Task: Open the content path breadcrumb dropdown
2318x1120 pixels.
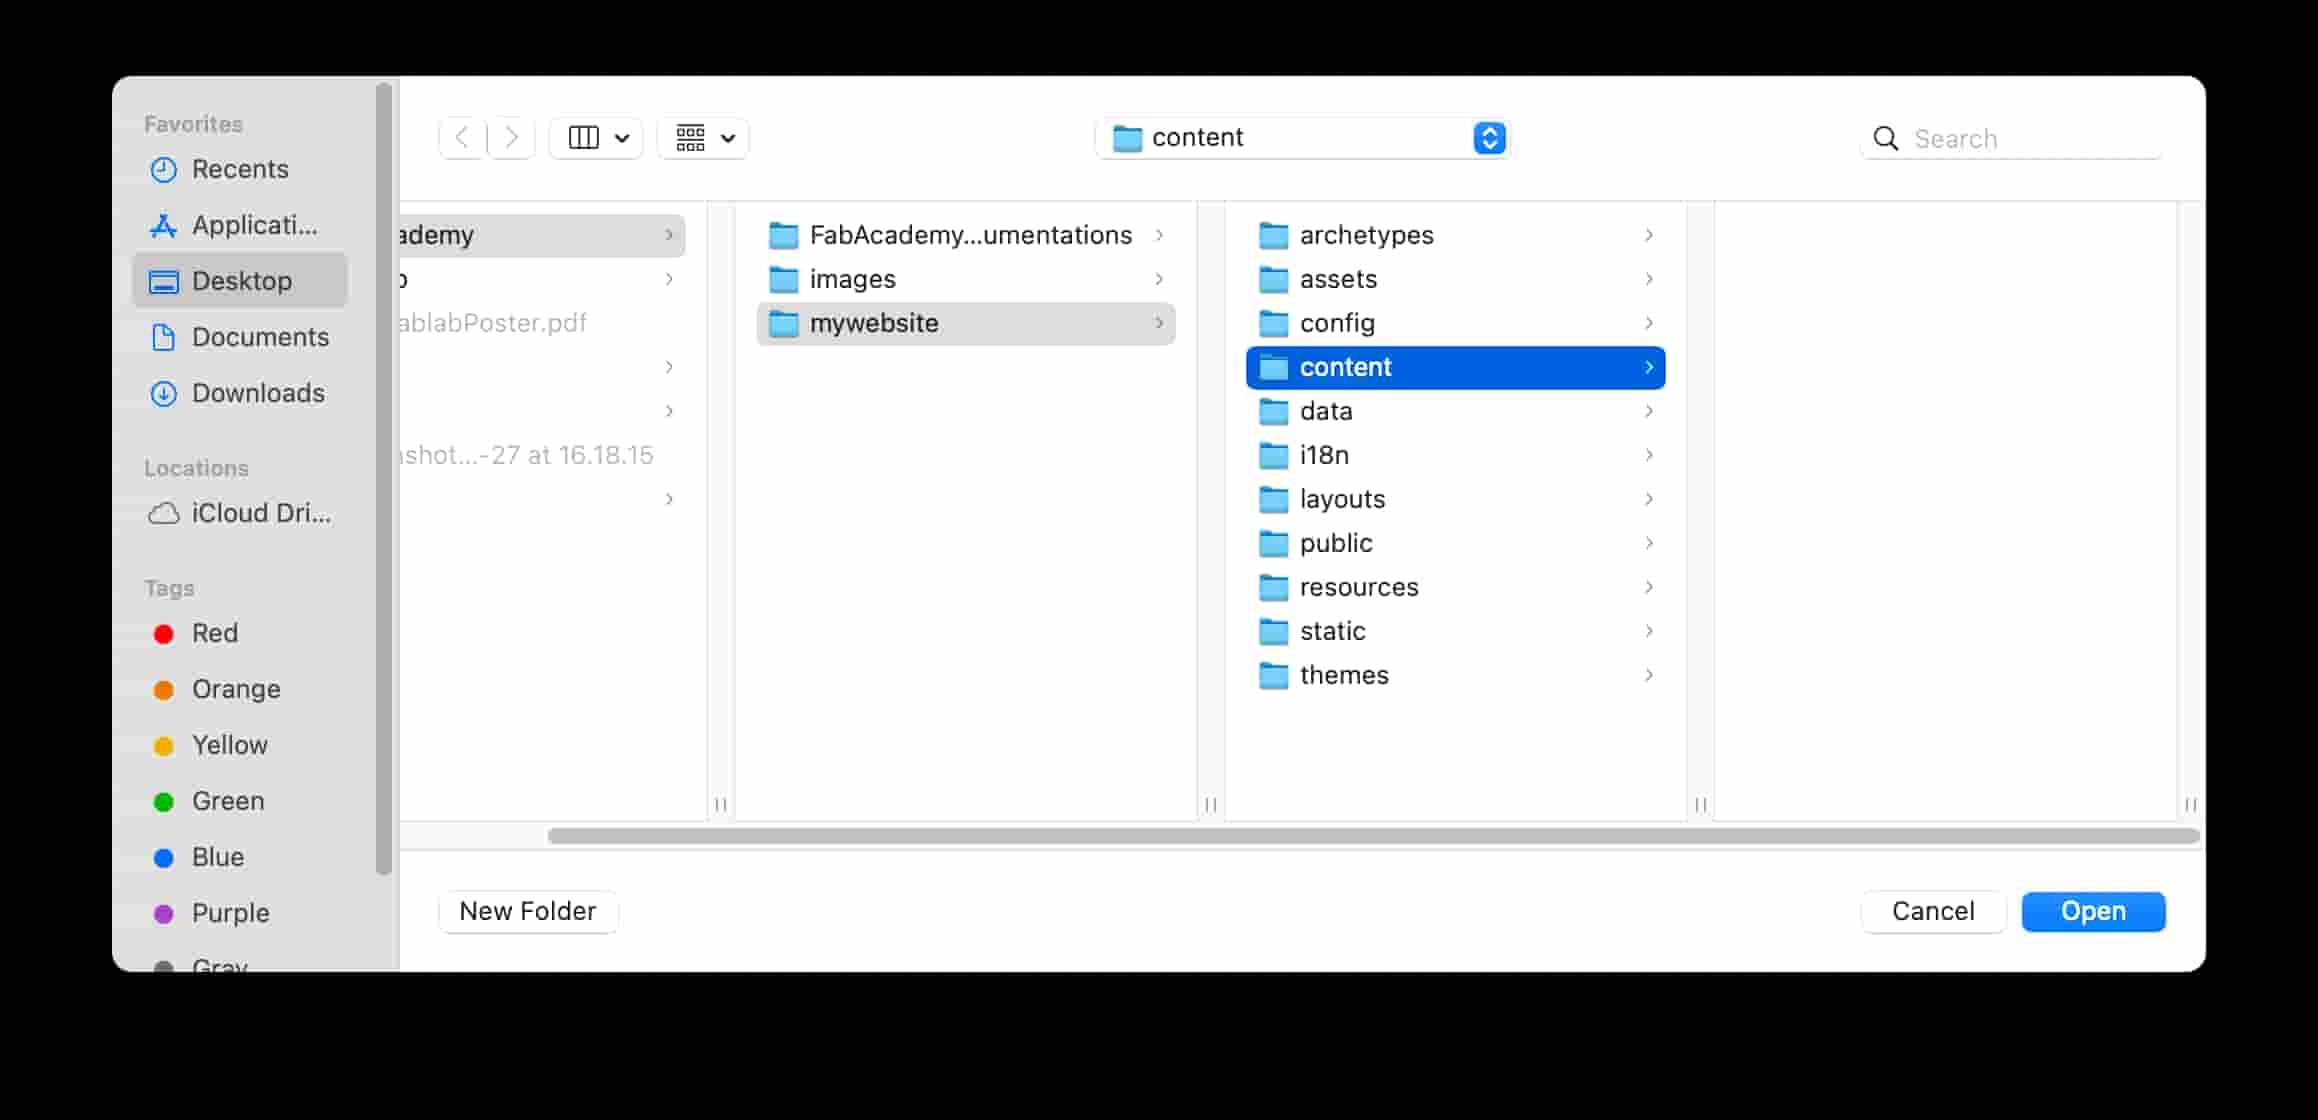Action: point(1489,137)
